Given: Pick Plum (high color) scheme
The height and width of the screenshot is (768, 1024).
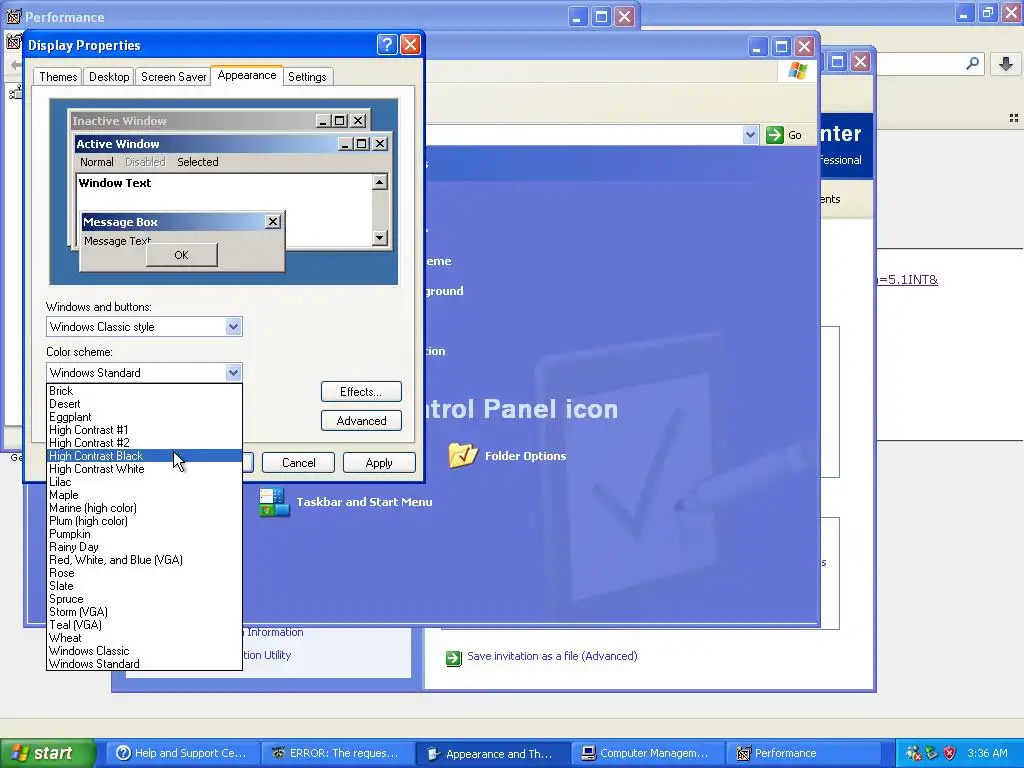Looking at the screenshot, I should point(144,520).
